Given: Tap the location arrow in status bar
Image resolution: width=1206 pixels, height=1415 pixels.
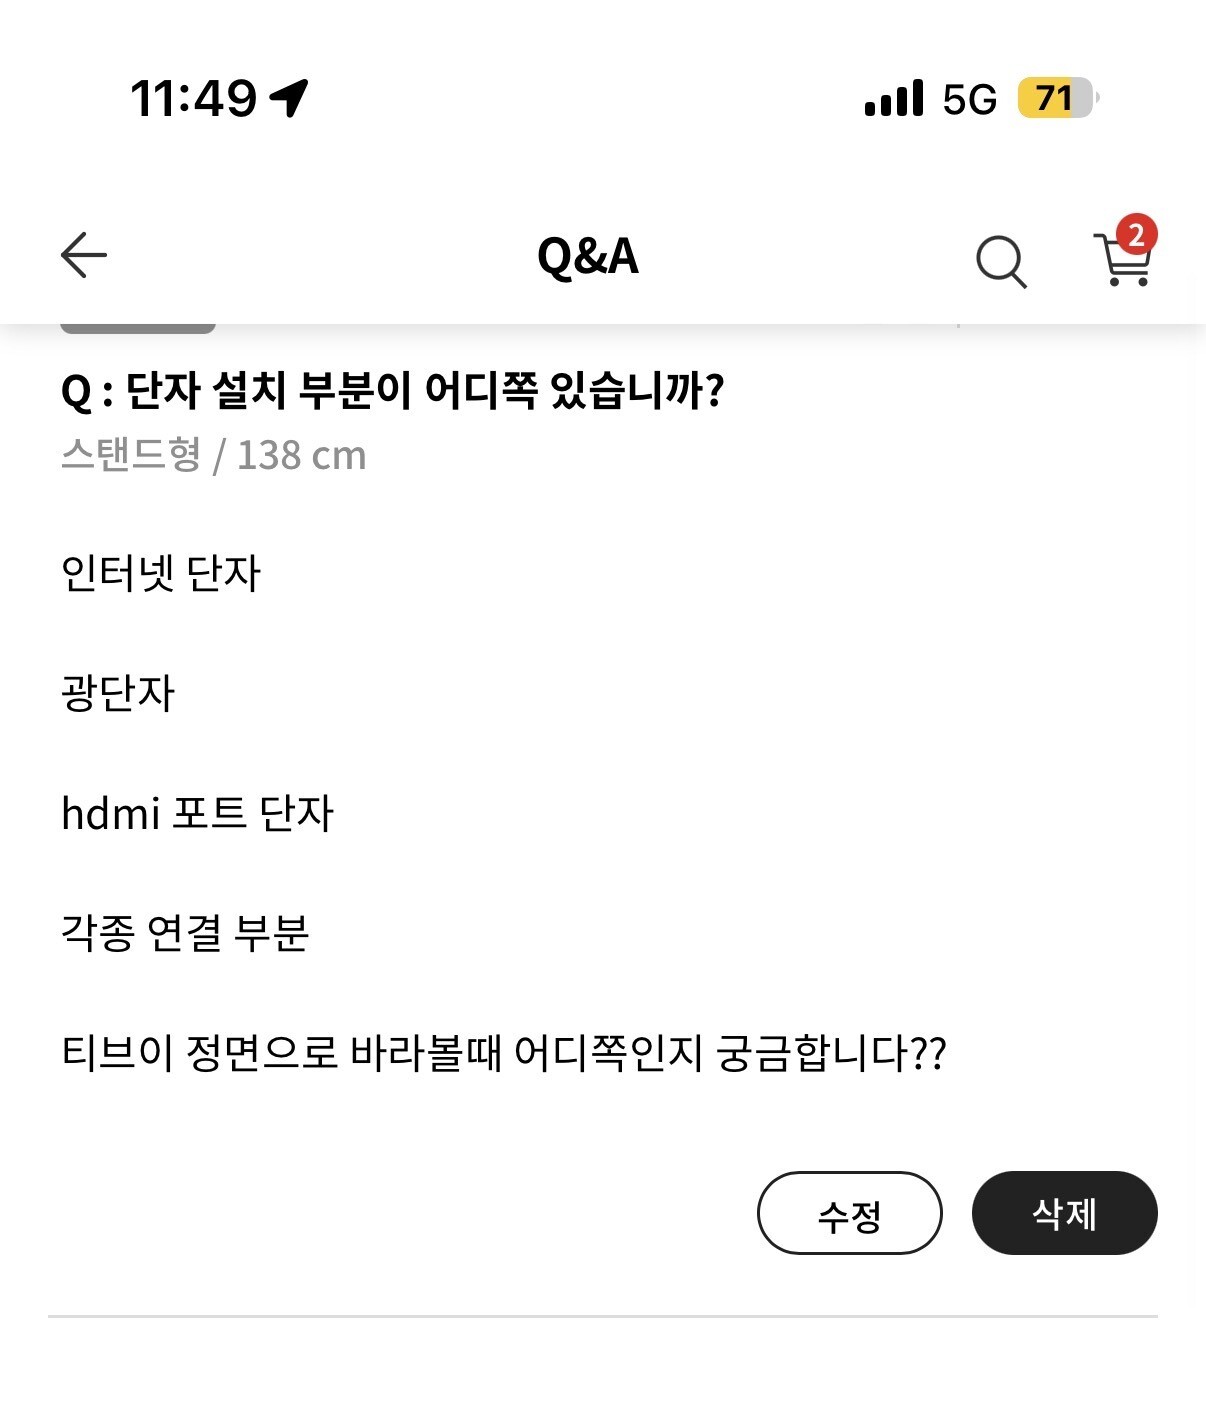Looking at the screenshot, I should coord(289,98).
